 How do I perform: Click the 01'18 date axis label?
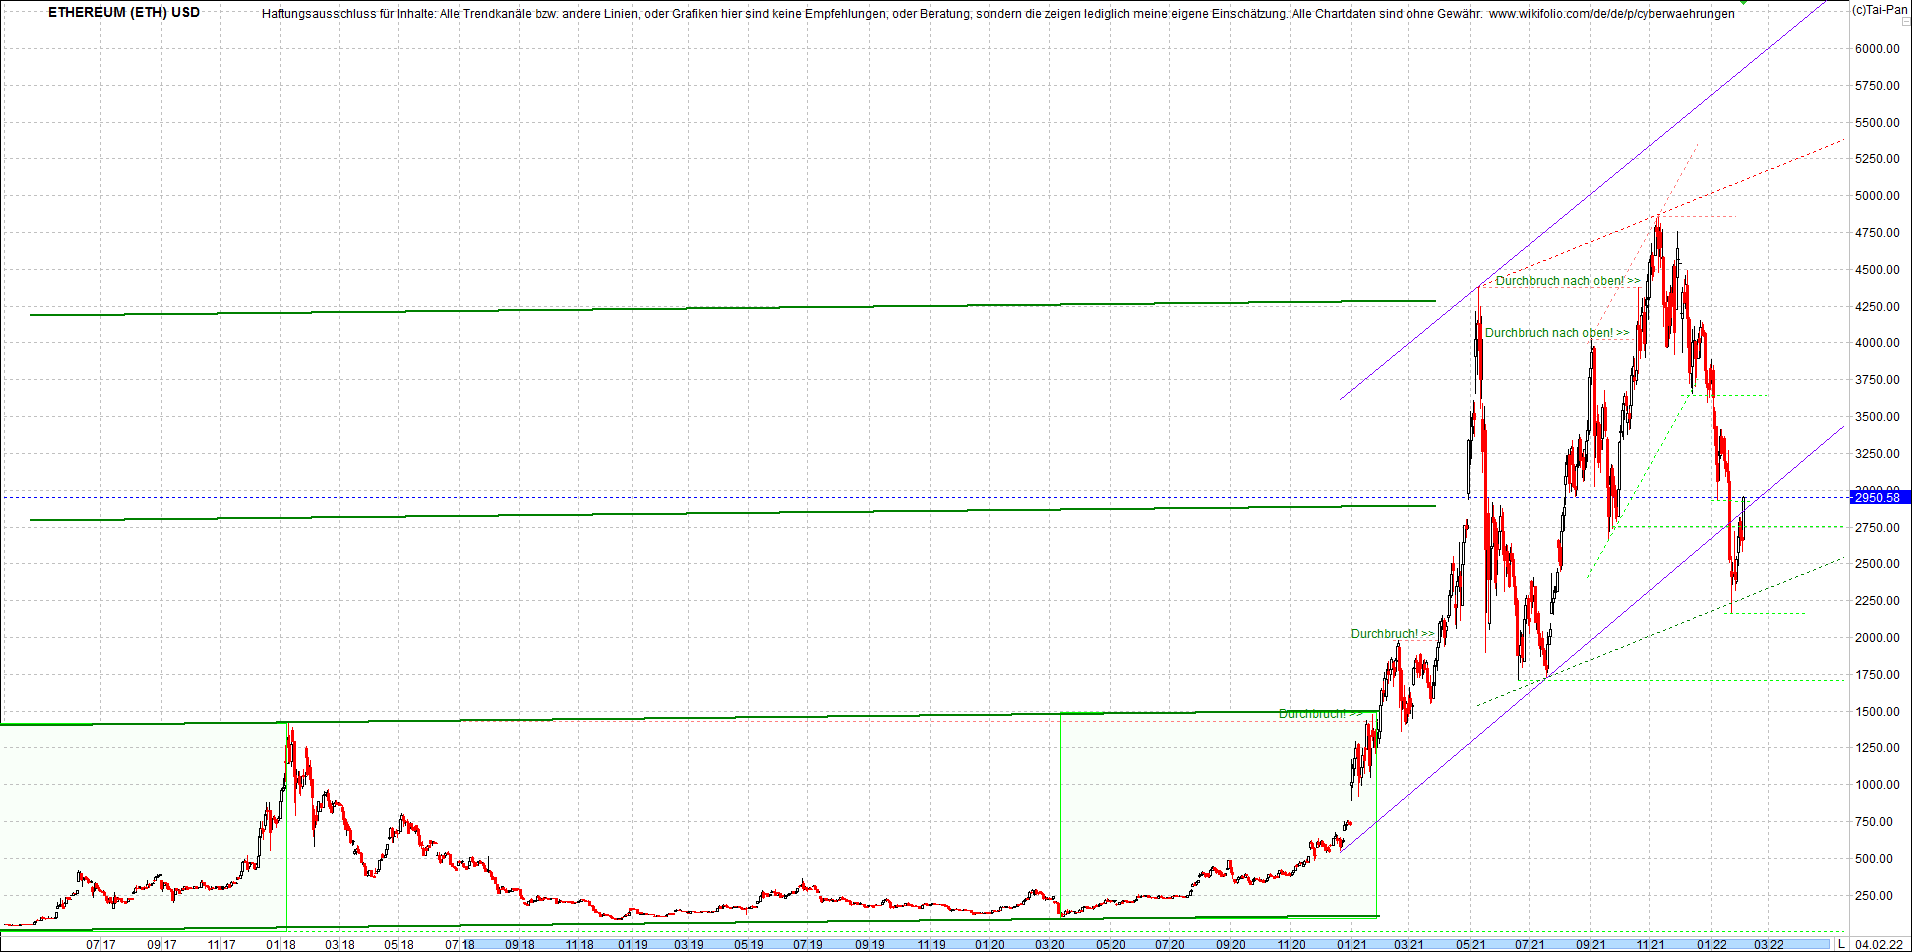pos(280,944)
